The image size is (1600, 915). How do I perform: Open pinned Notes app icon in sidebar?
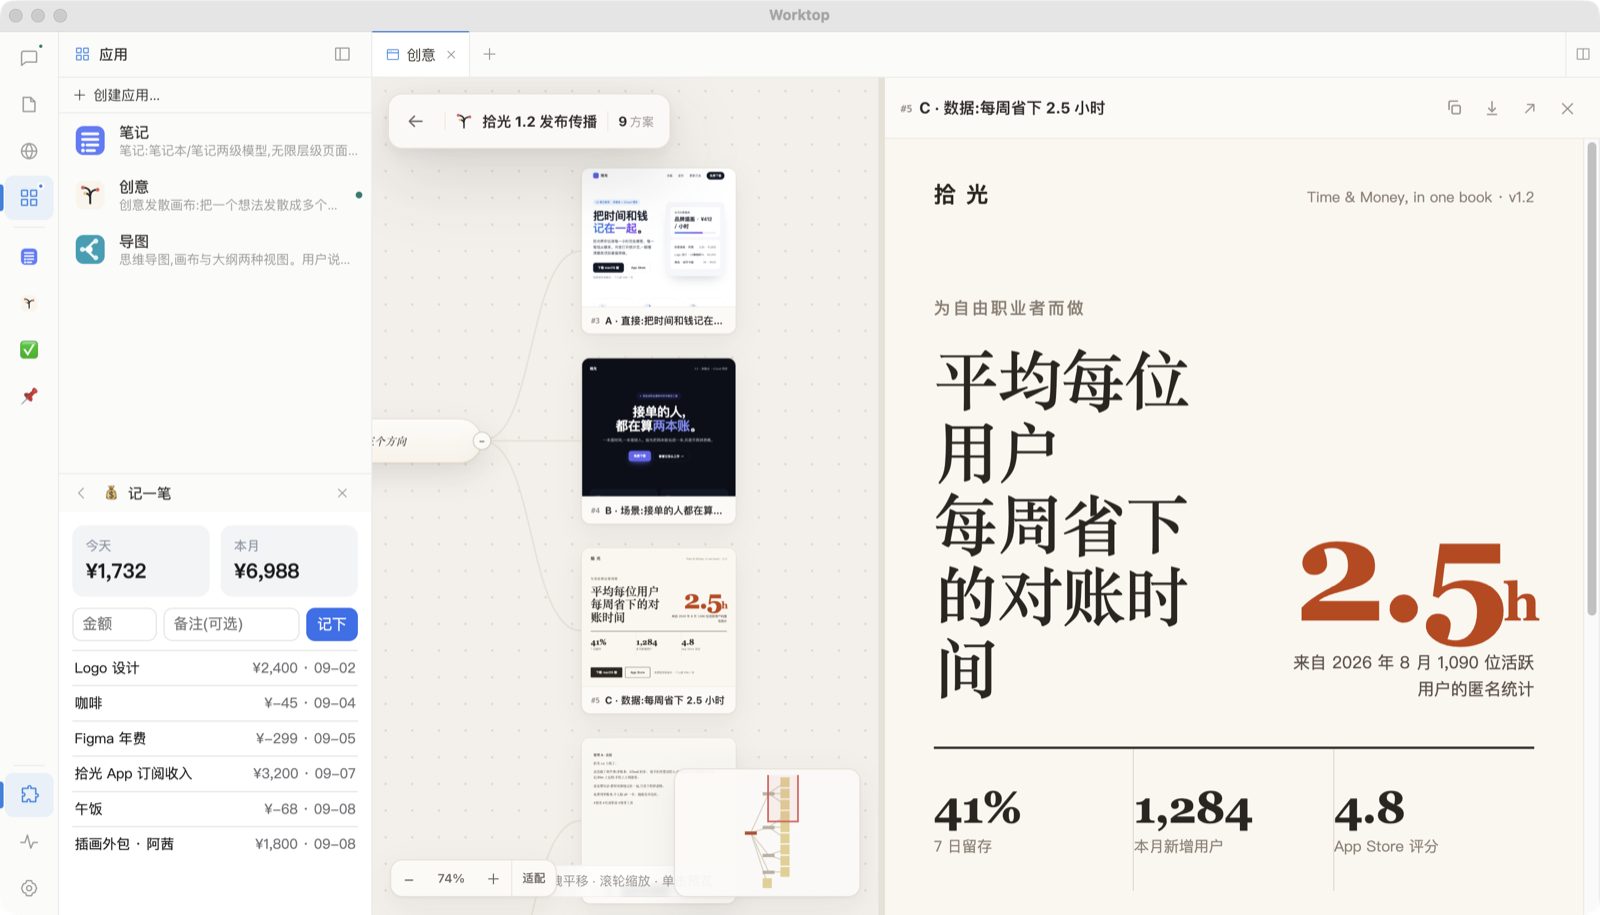click(x=29, y=257)
